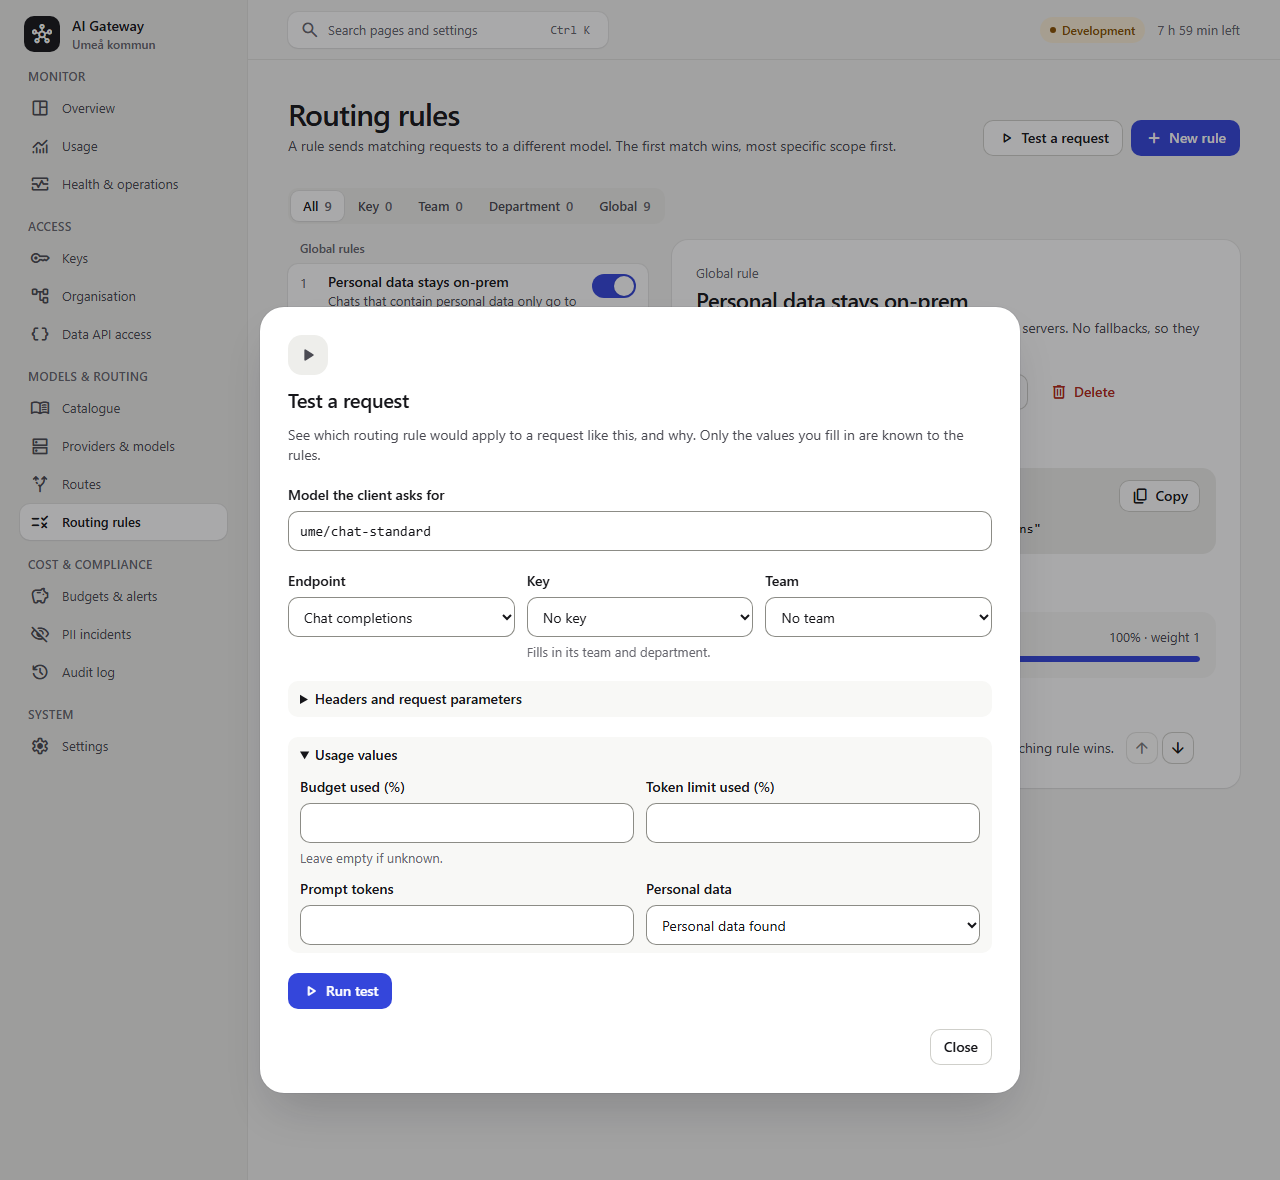Collapse the Usage values section
Image resolution: width=1280 pixels, height=1180 pixels.
click(640, 755)
